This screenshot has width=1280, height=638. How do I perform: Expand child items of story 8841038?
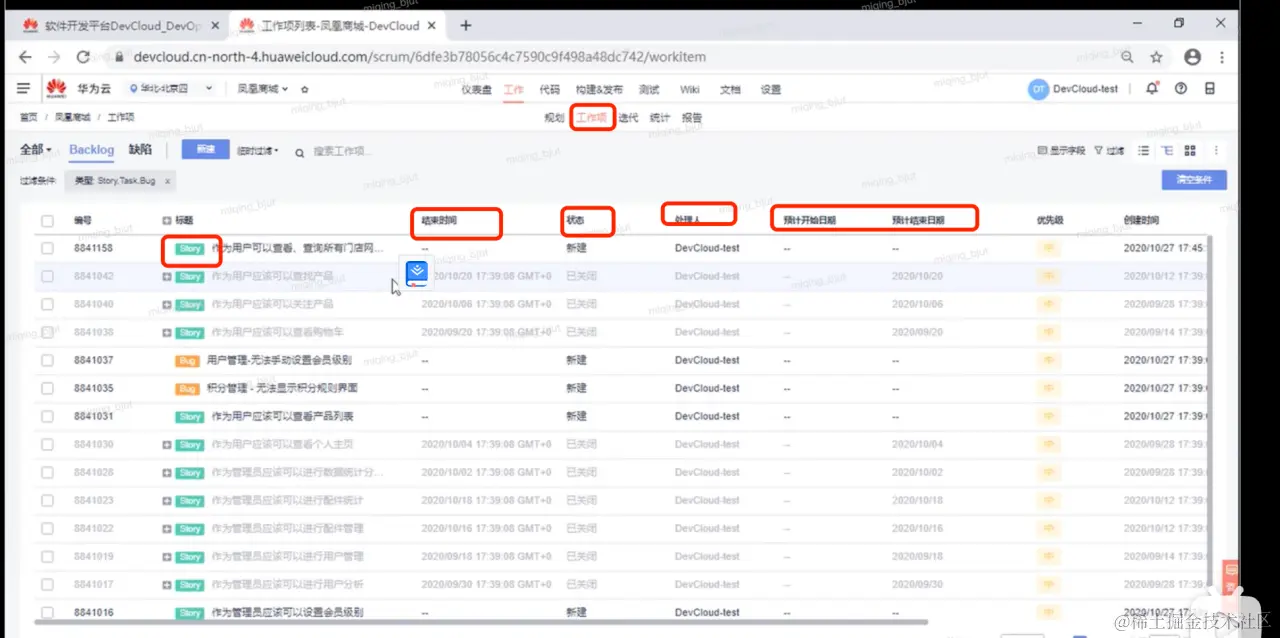[167, 332]
